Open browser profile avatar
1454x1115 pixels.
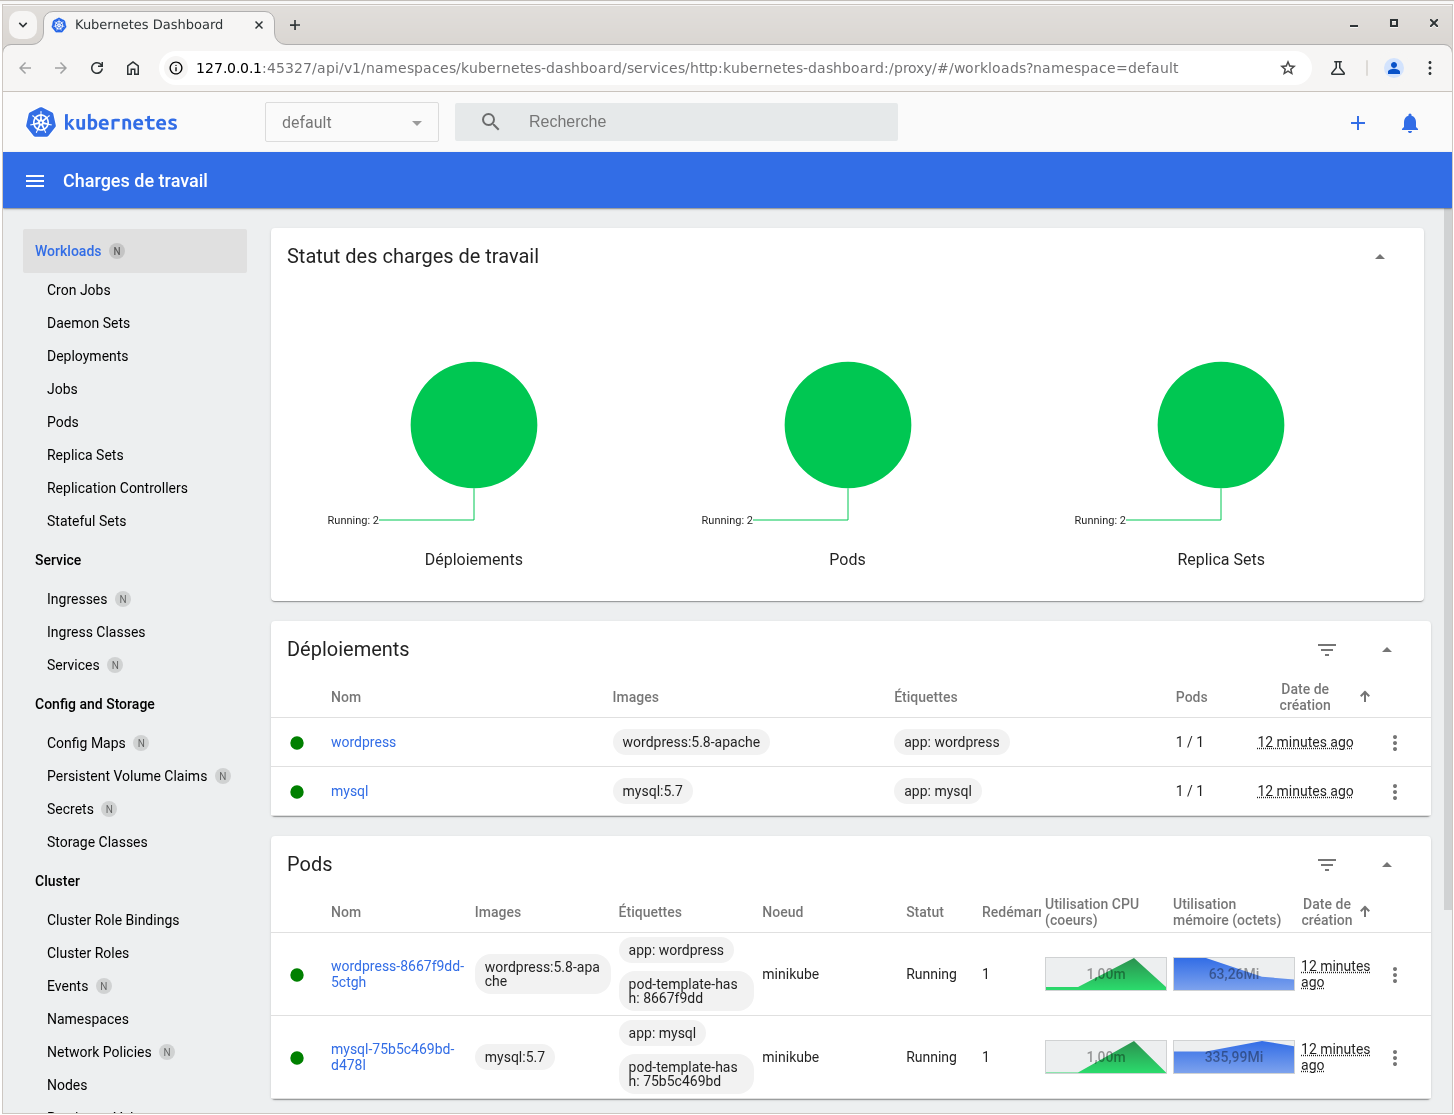coord(1394,68)
